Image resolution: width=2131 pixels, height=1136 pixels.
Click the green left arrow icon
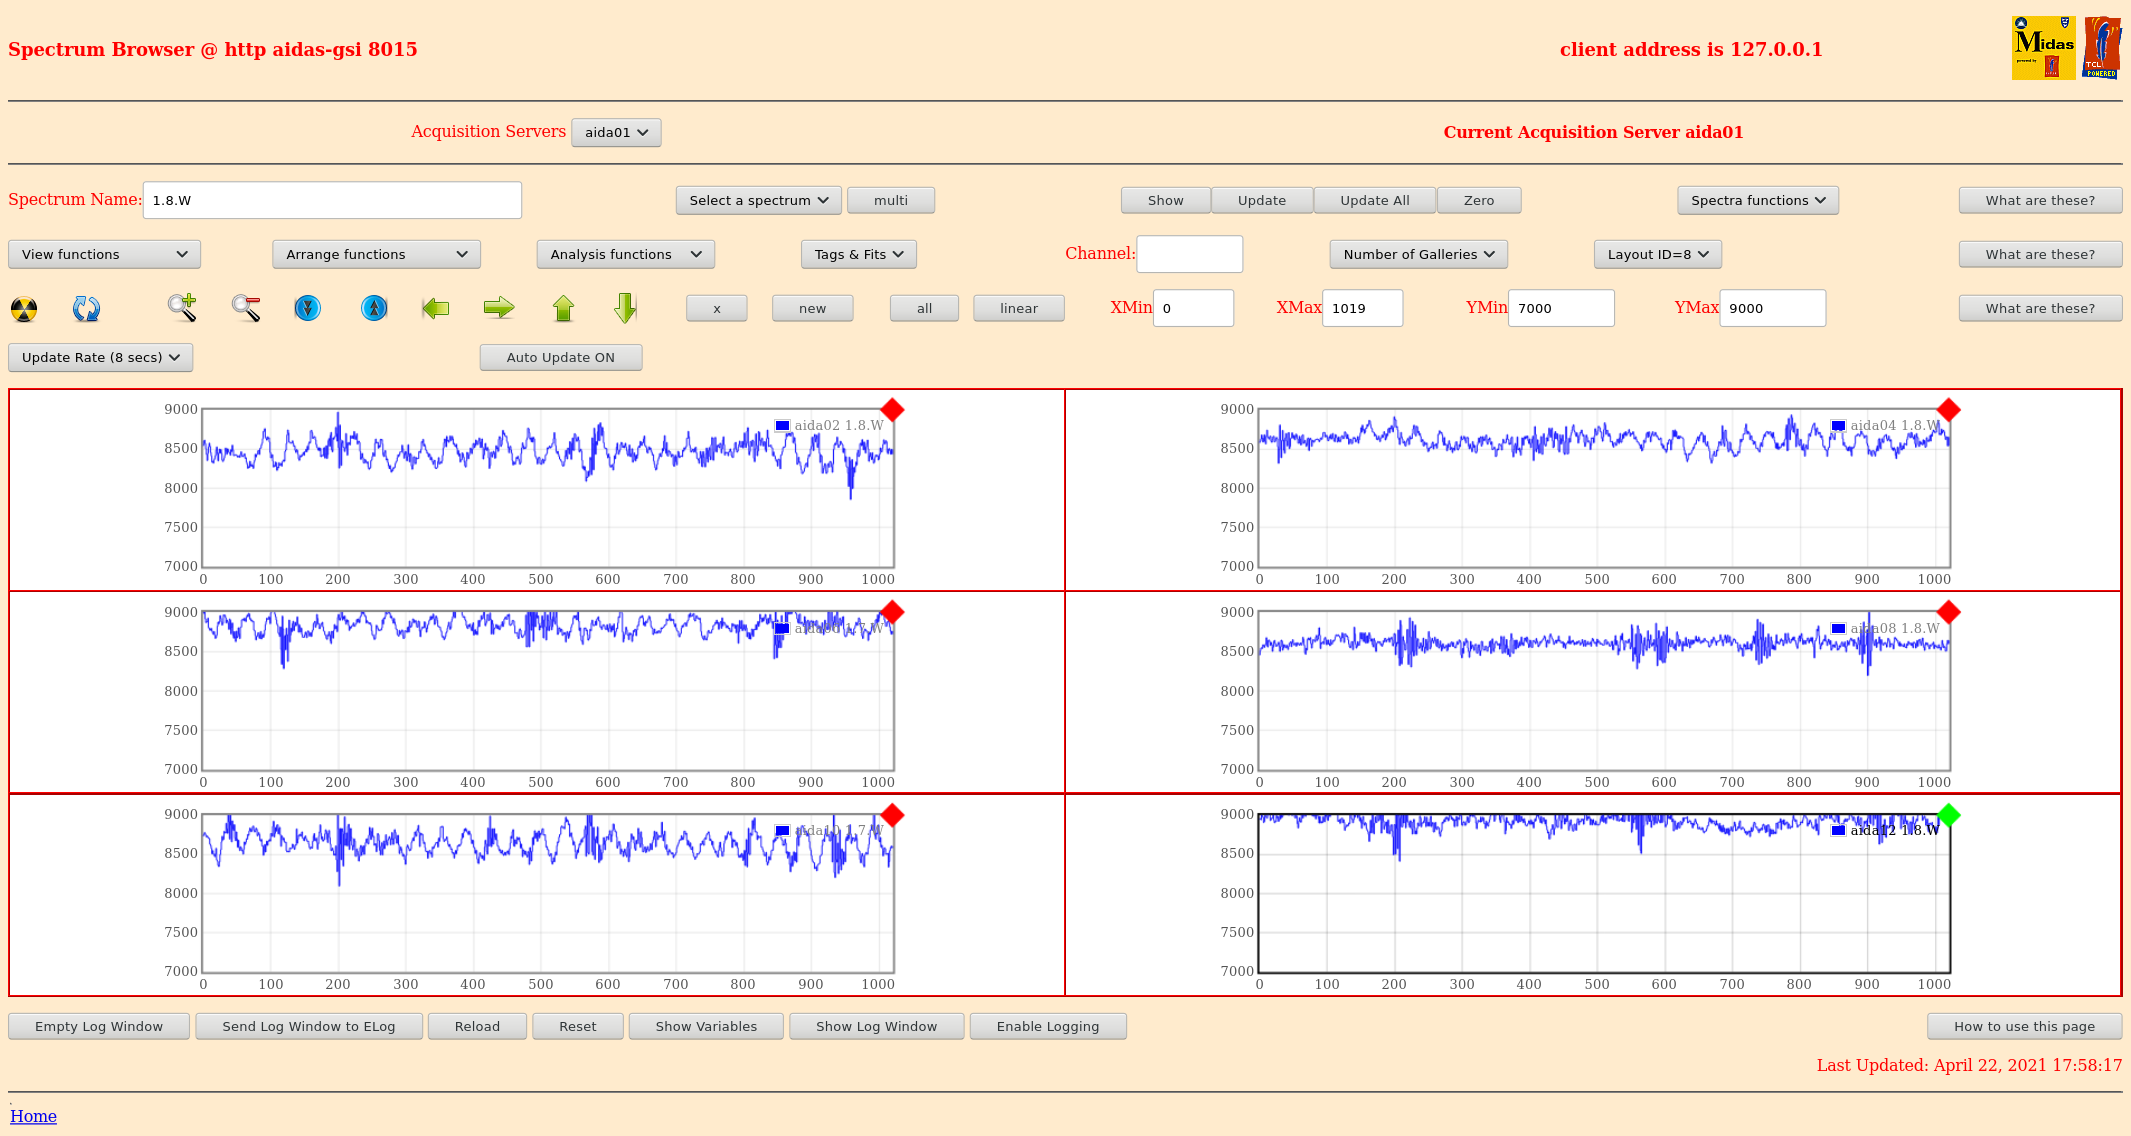click(435, 308)
